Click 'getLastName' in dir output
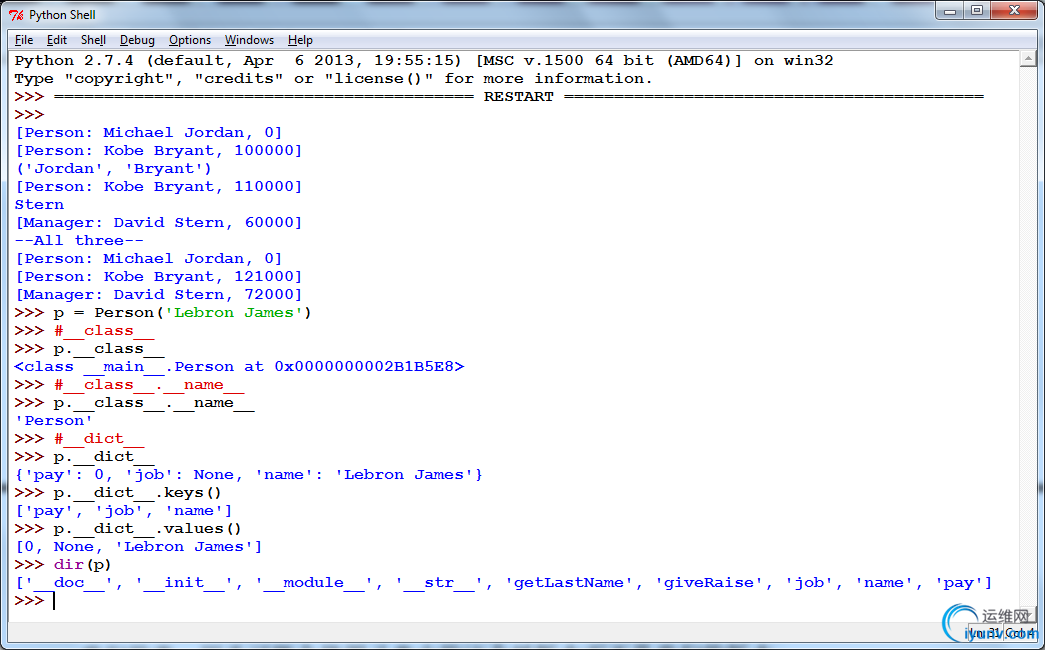1045x650 pixels. point(568,583)
